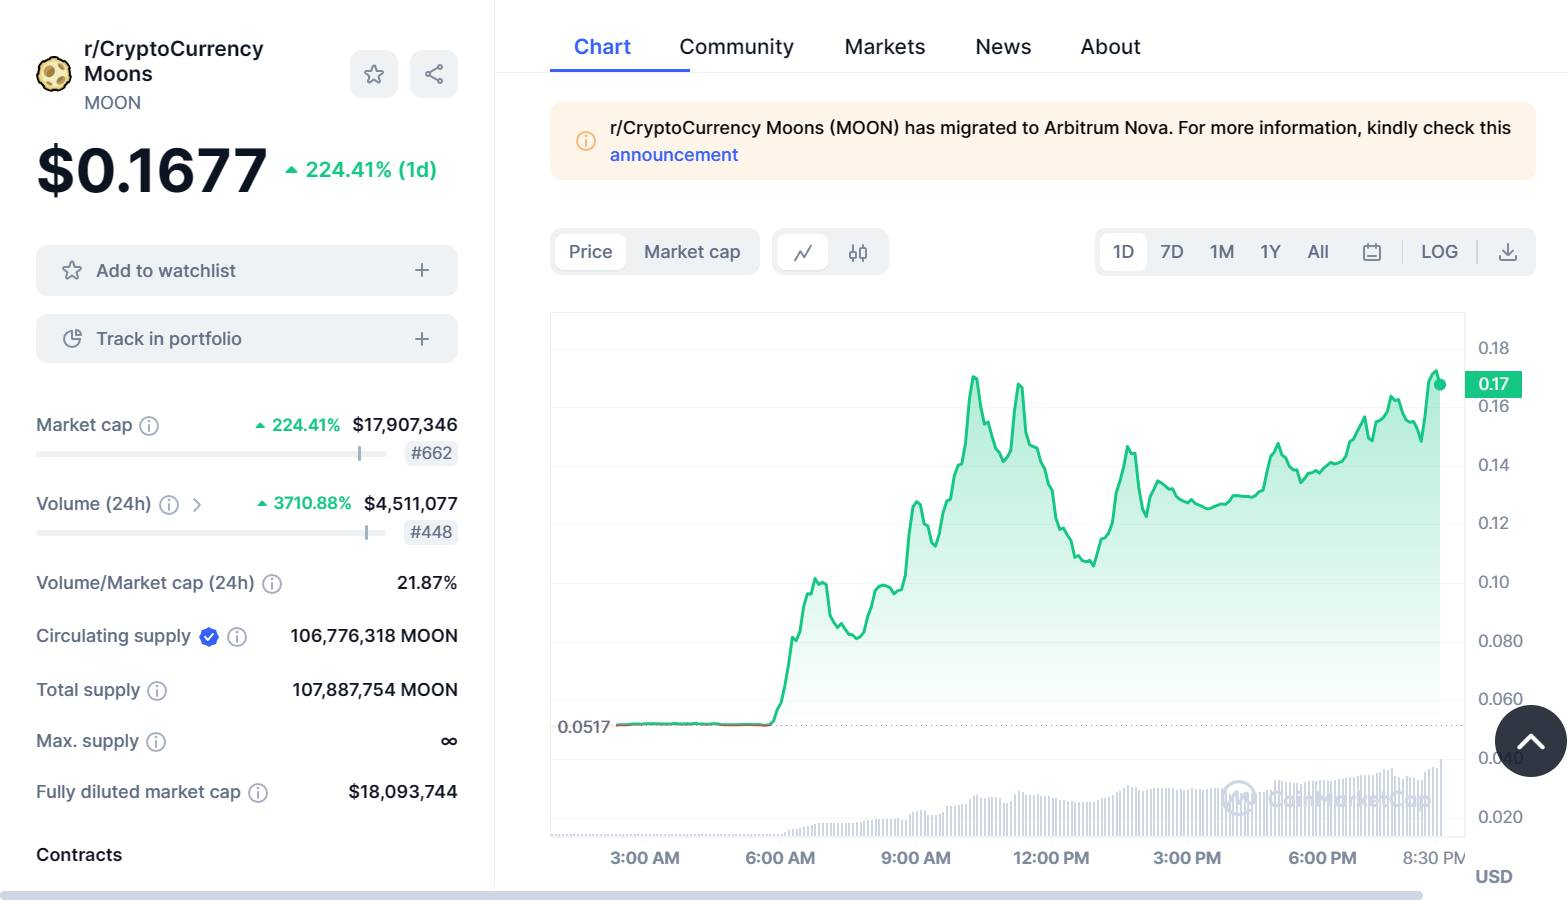The width and height of the screenshot is (1568, 900).
Task: Switch to the Community tab
Action: 736,47
